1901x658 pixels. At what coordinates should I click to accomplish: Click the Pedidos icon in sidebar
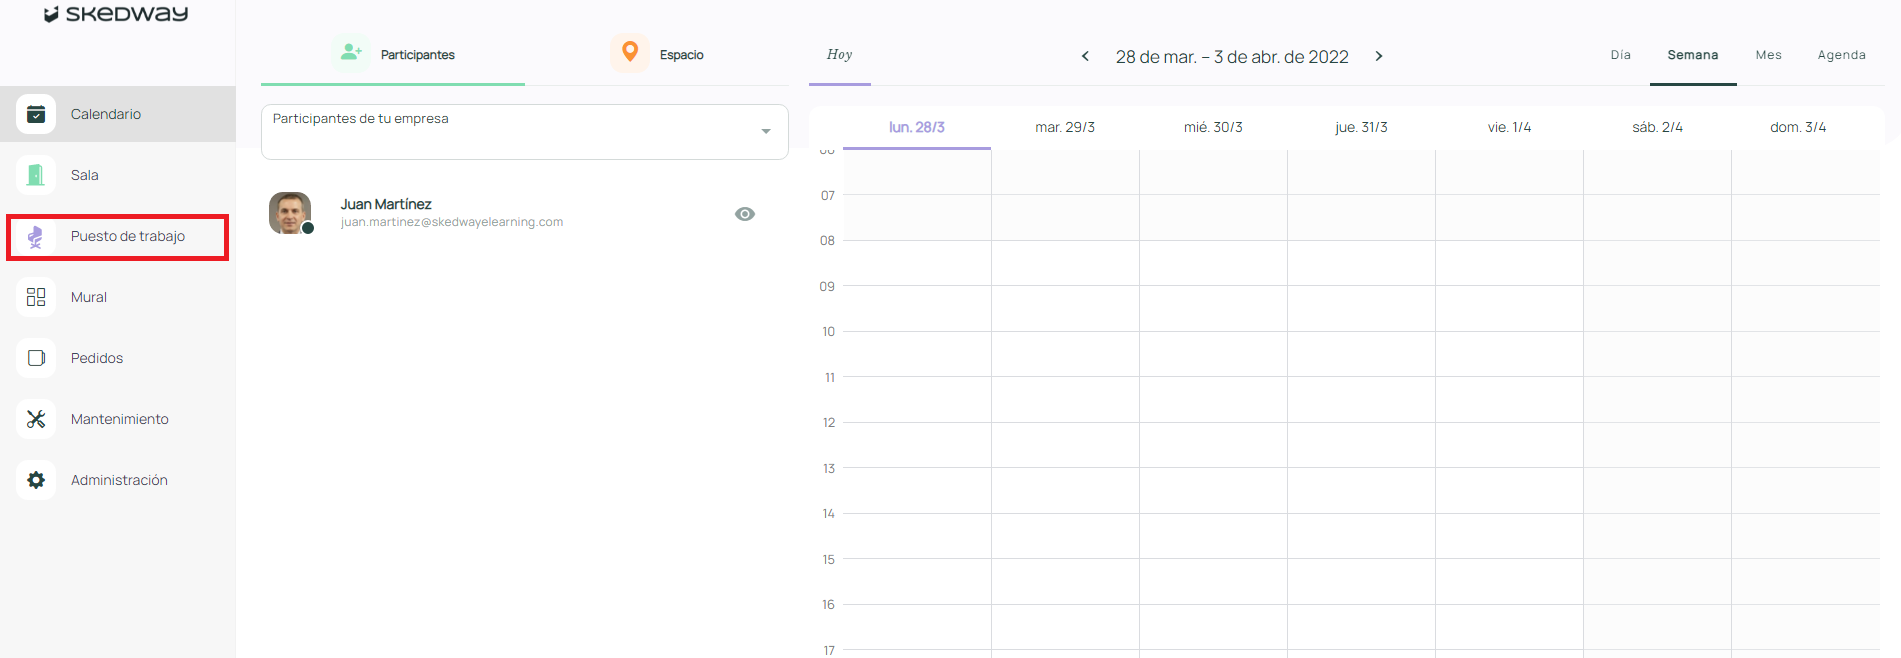pyautogui.click(x=36, y=358)
